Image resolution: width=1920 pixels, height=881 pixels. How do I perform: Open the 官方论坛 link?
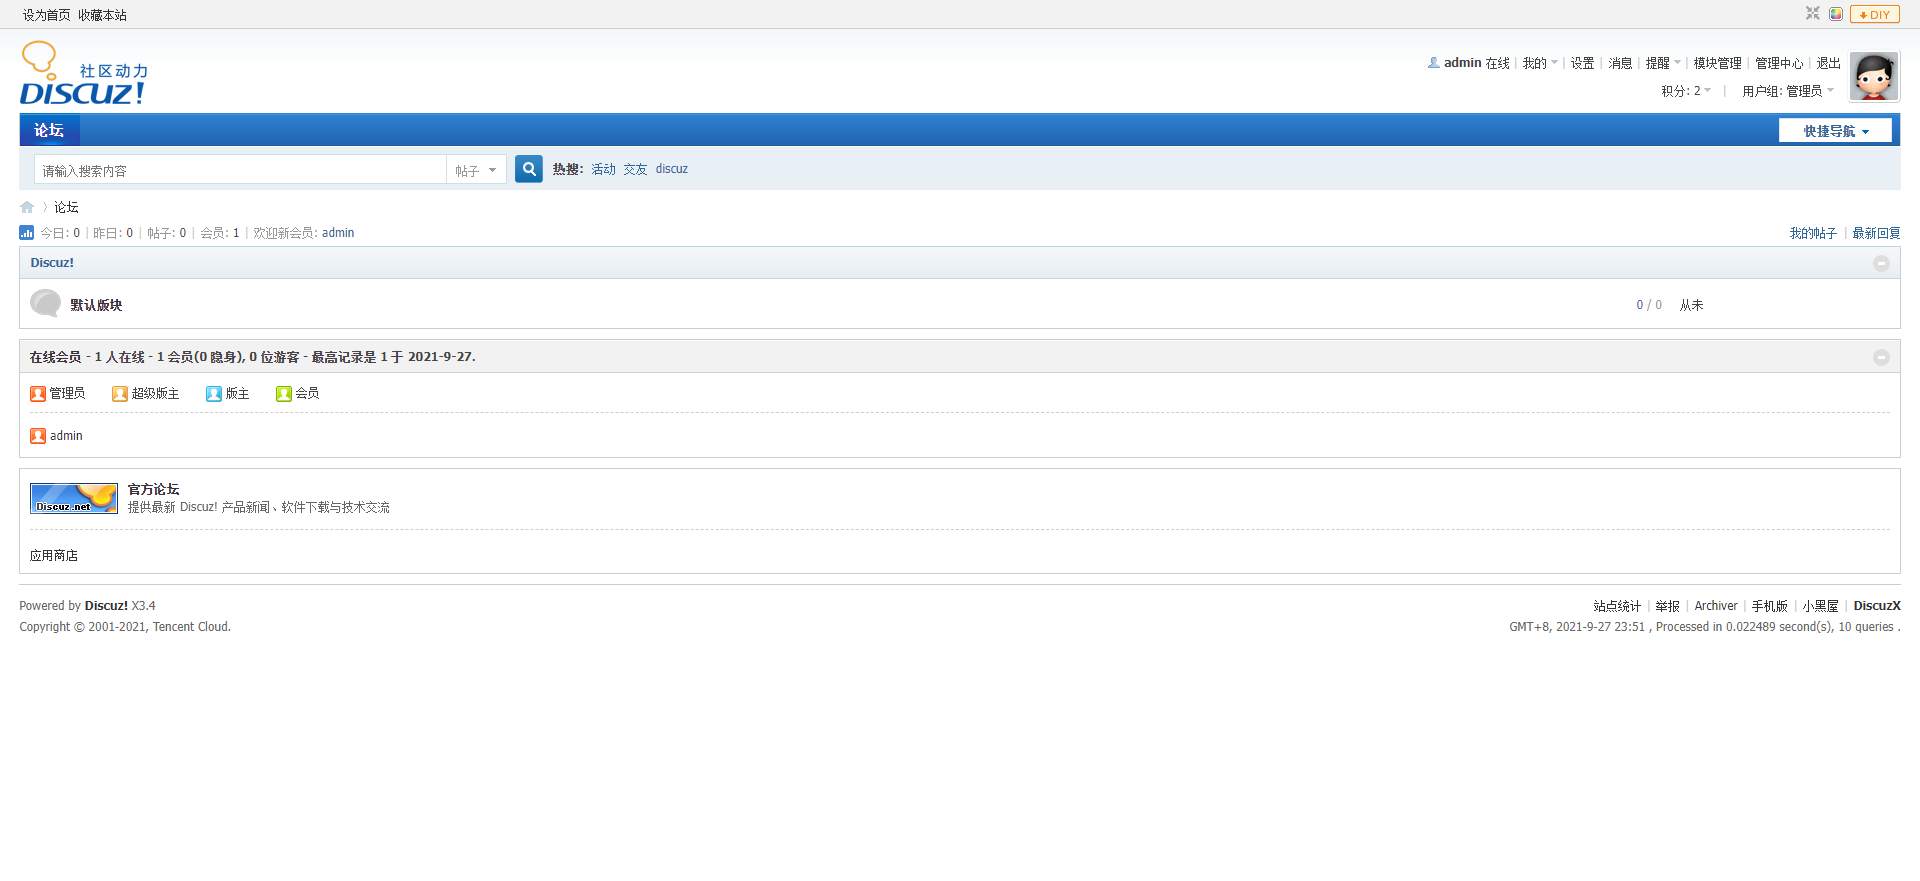[153, 489]
